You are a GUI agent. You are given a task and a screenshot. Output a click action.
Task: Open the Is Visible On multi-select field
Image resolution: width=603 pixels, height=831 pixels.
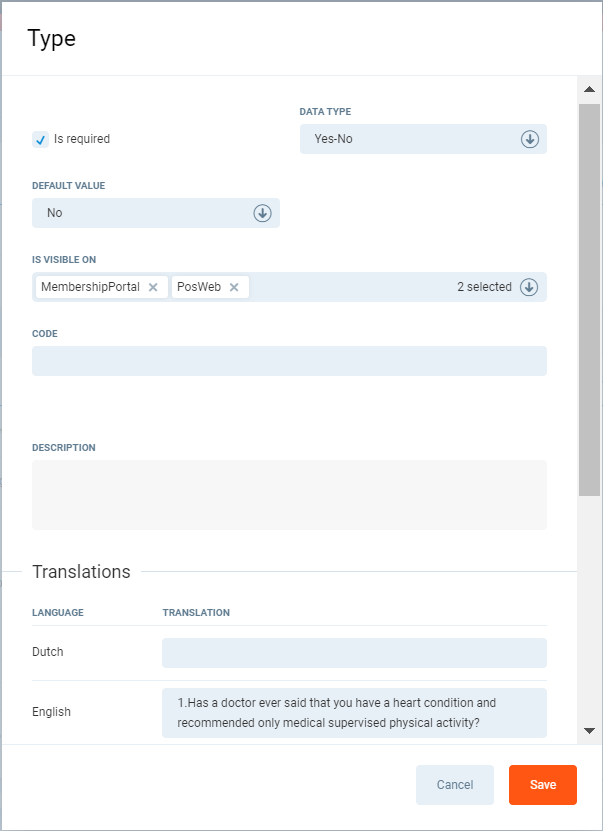[x=350, y=287]
